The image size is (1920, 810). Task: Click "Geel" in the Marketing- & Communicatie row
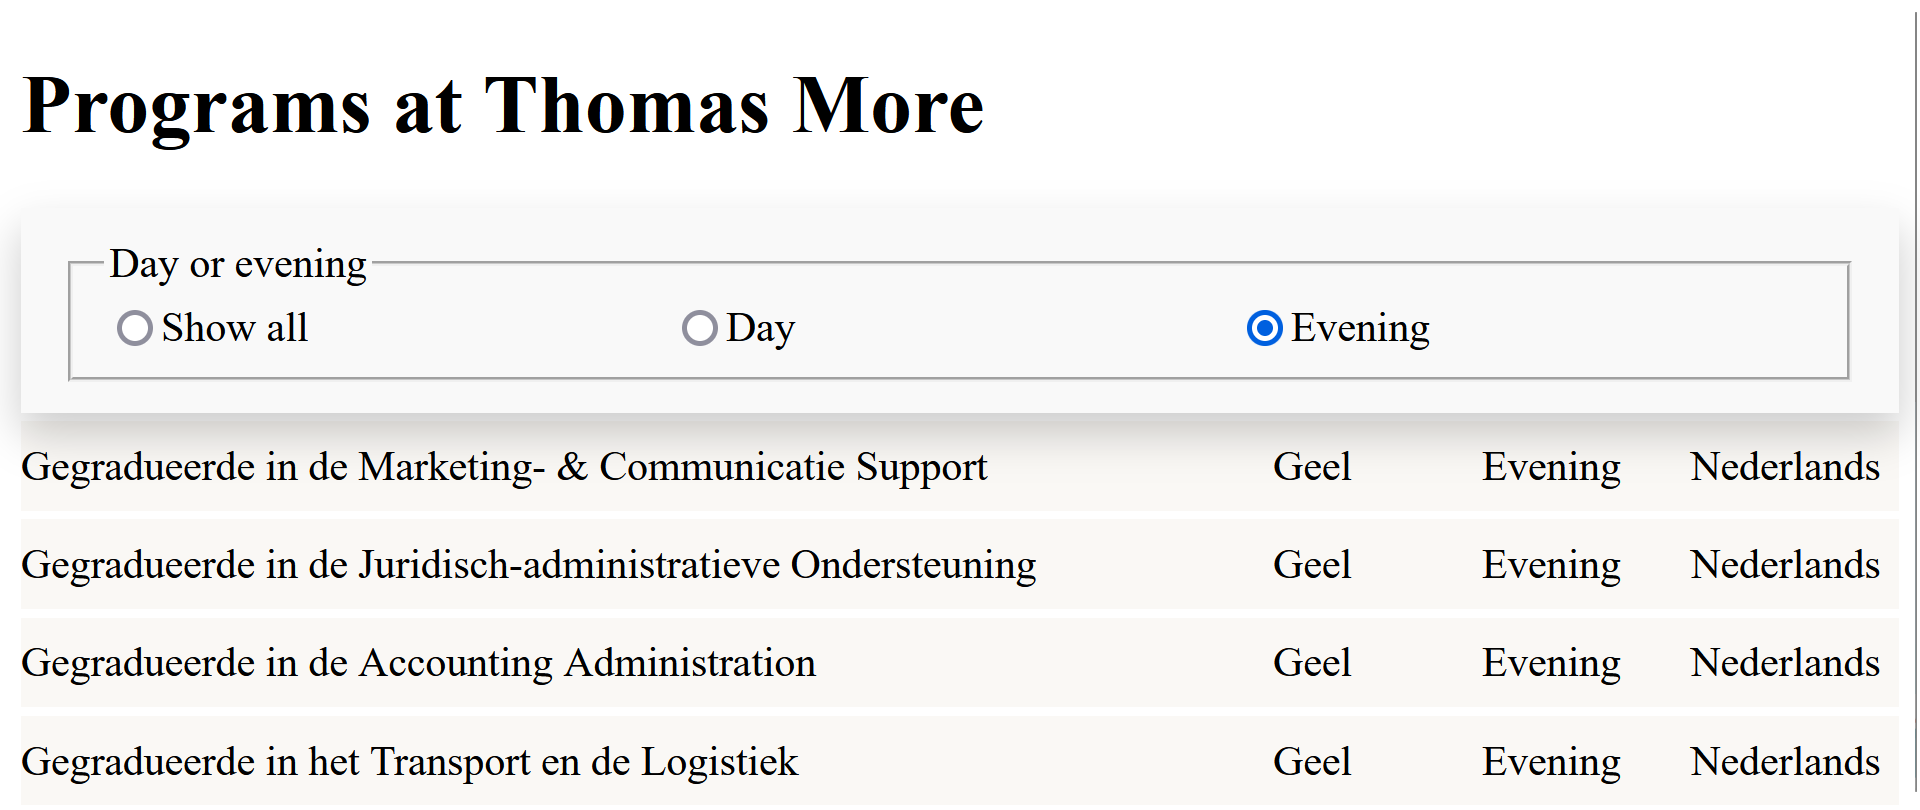1311,467
